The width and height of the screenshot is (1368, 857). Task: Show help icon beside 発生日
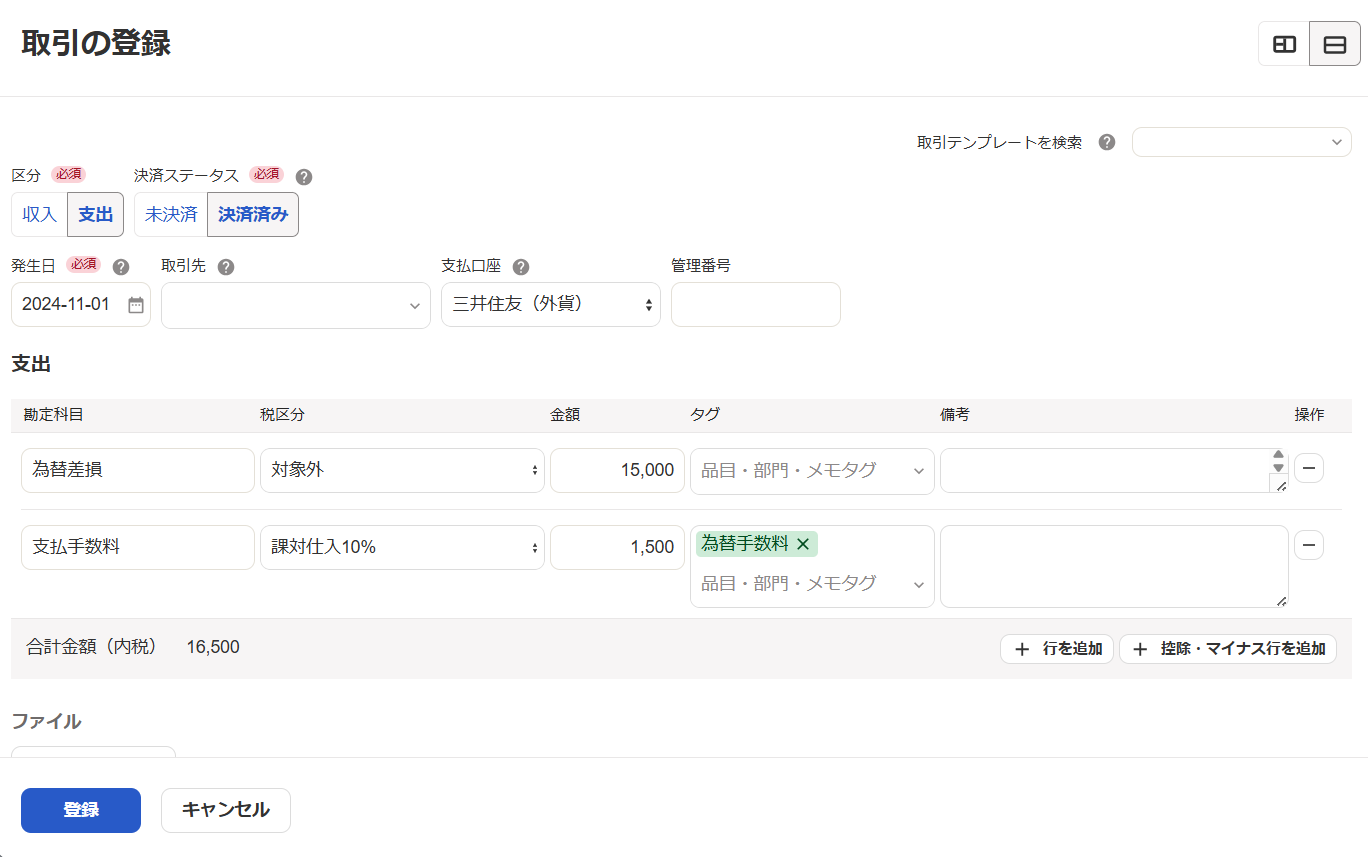pyautogui.click(x=121, y=267)
